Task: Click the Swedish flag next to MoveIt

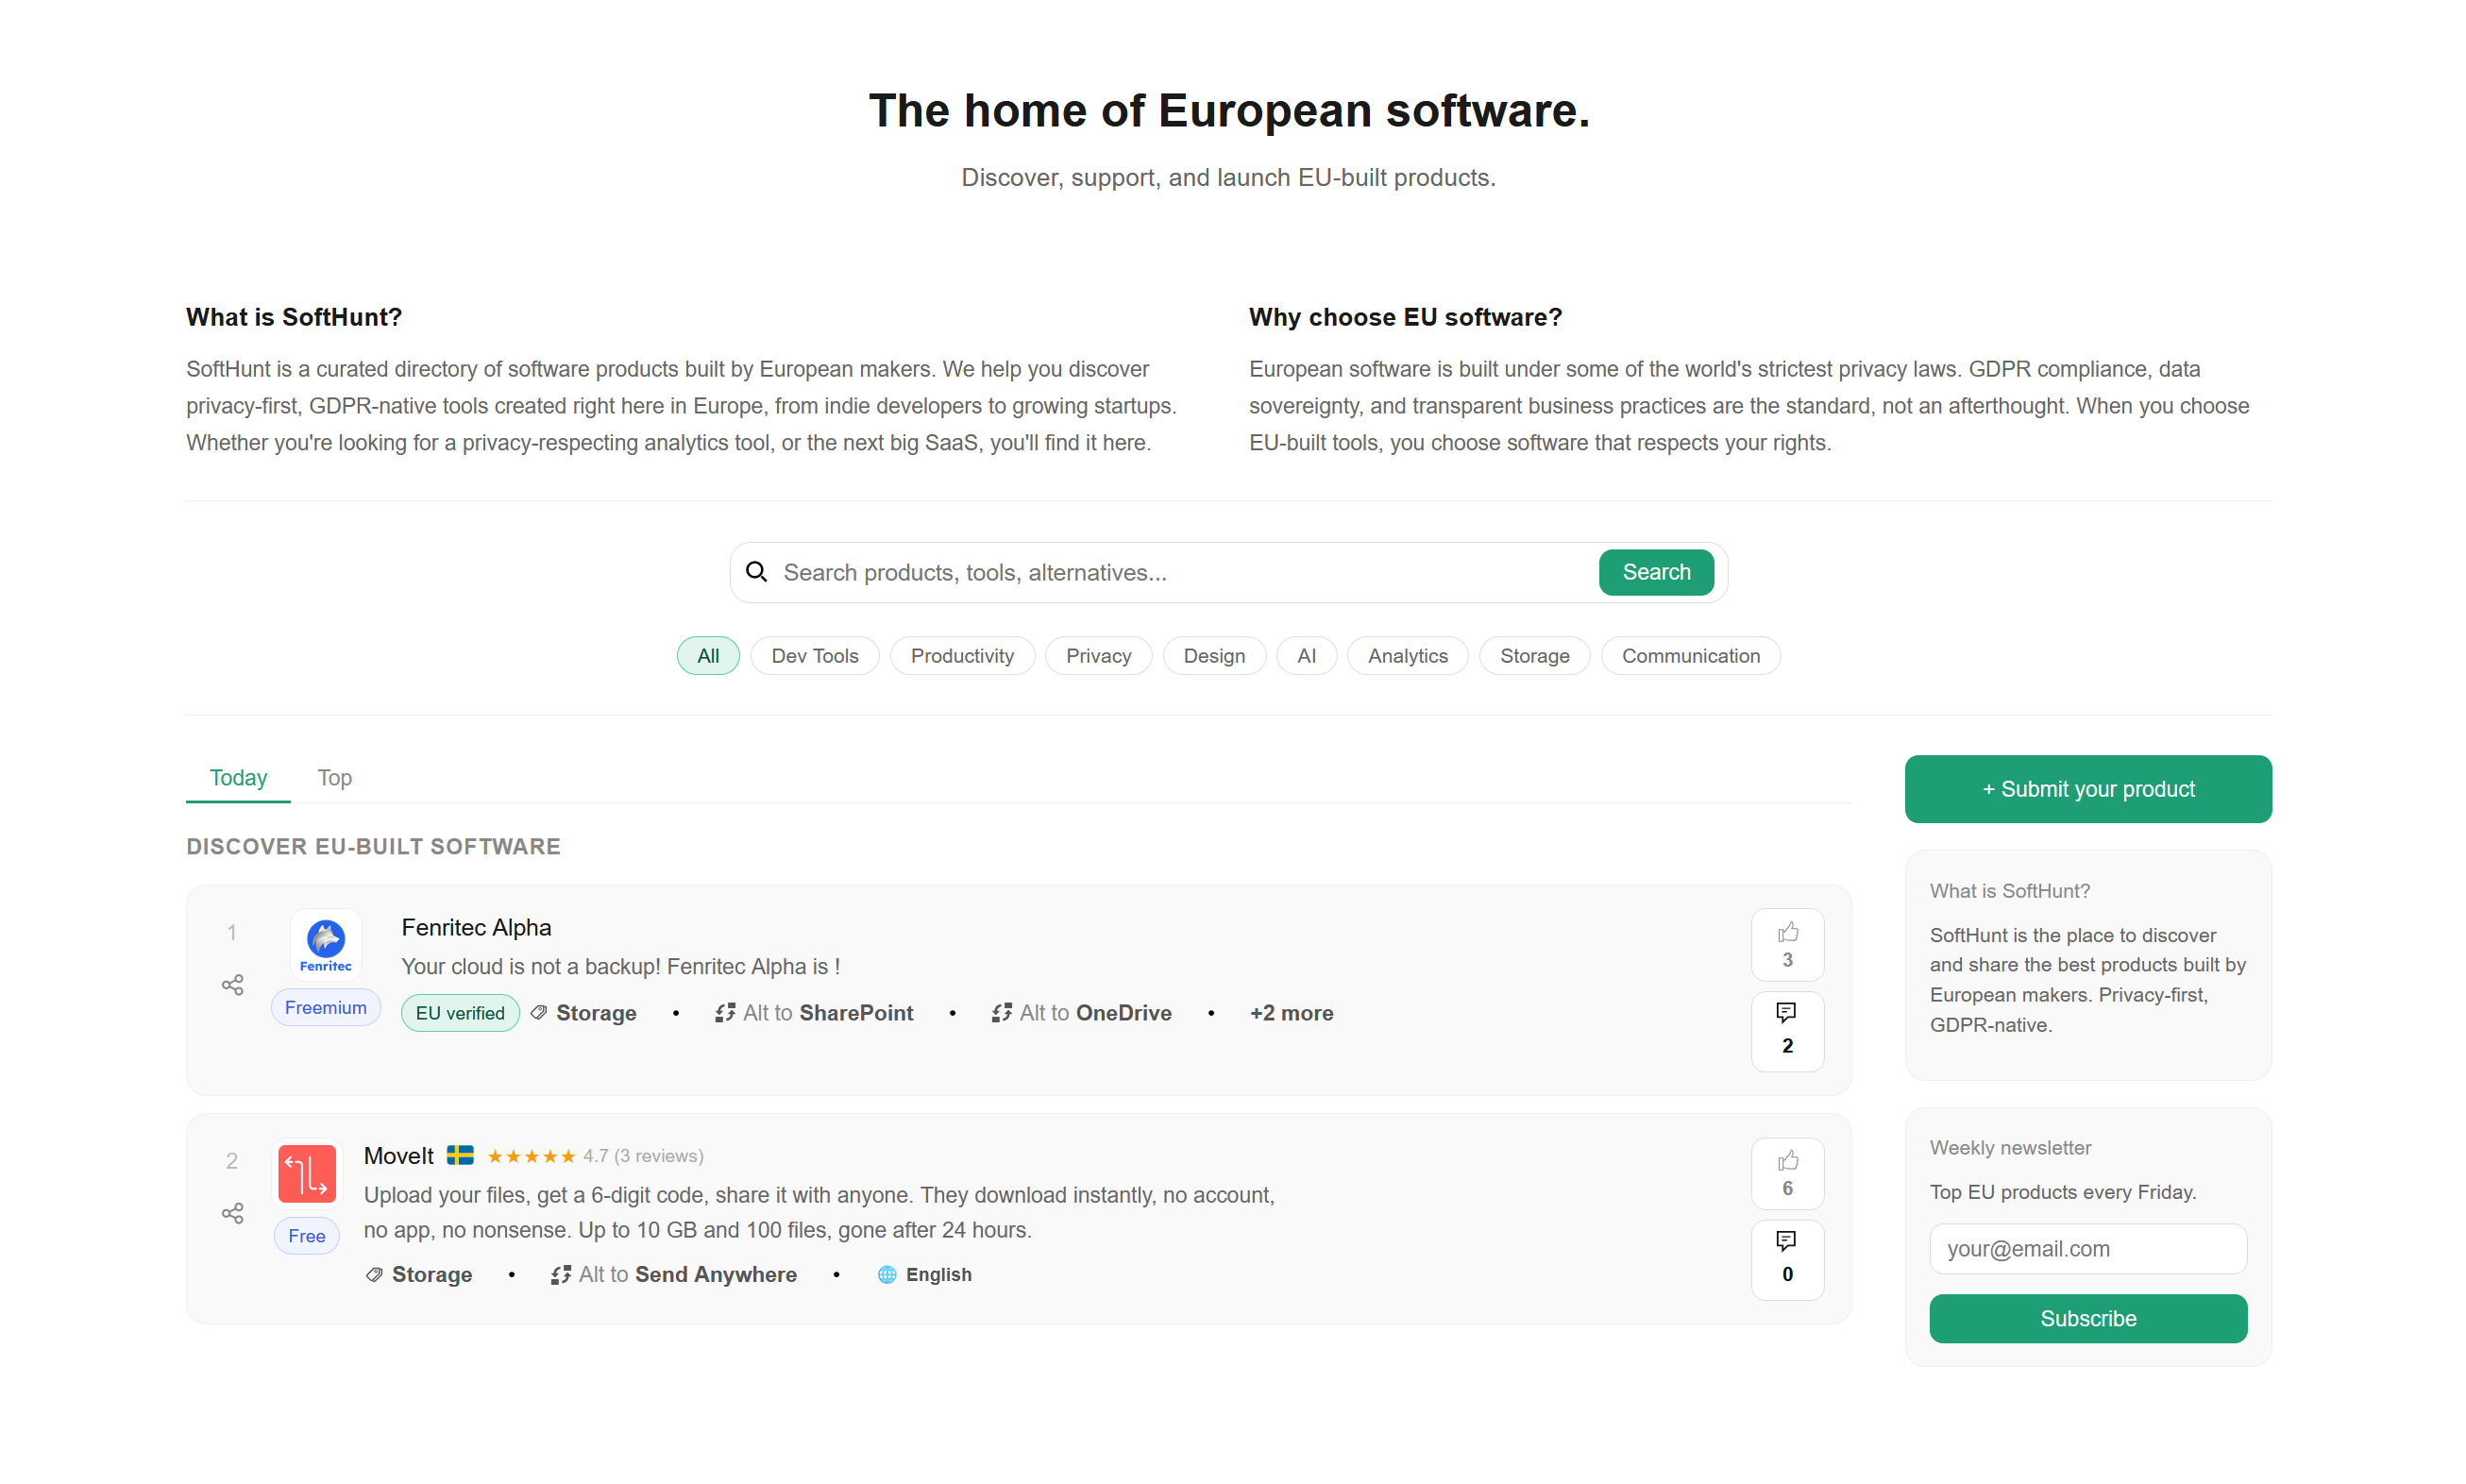Action: pos(460,1156)
